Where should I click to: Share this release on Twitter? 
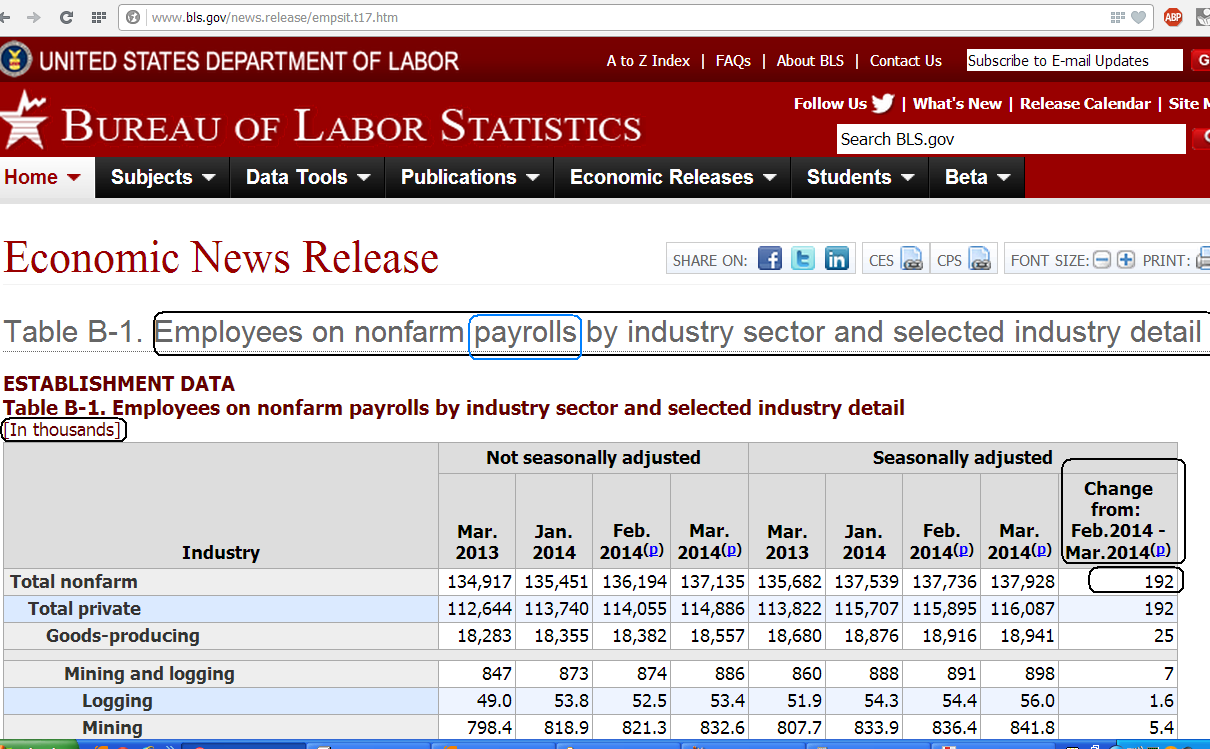803,259
